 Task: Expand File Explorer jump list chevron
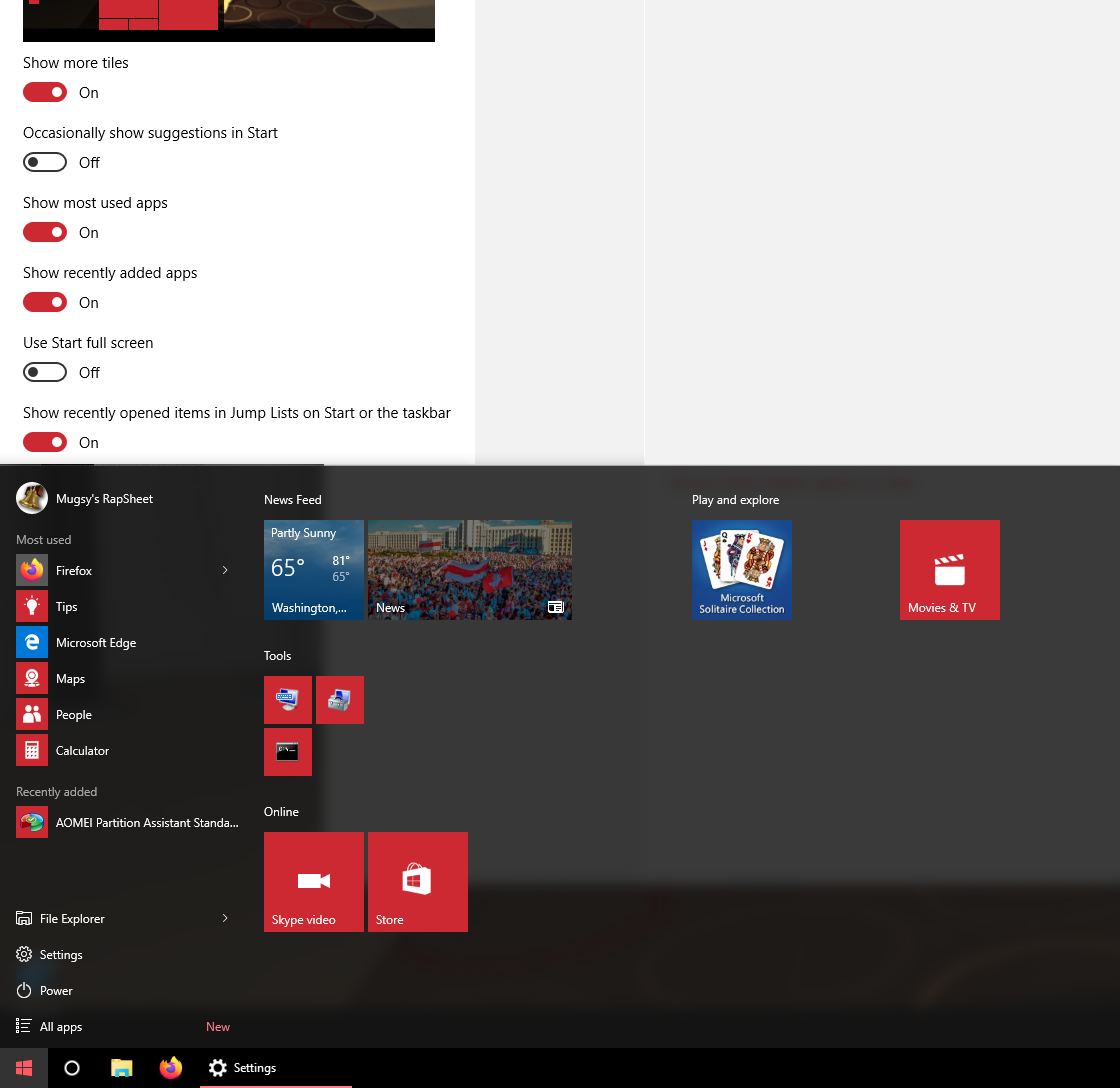click(225, 918)
